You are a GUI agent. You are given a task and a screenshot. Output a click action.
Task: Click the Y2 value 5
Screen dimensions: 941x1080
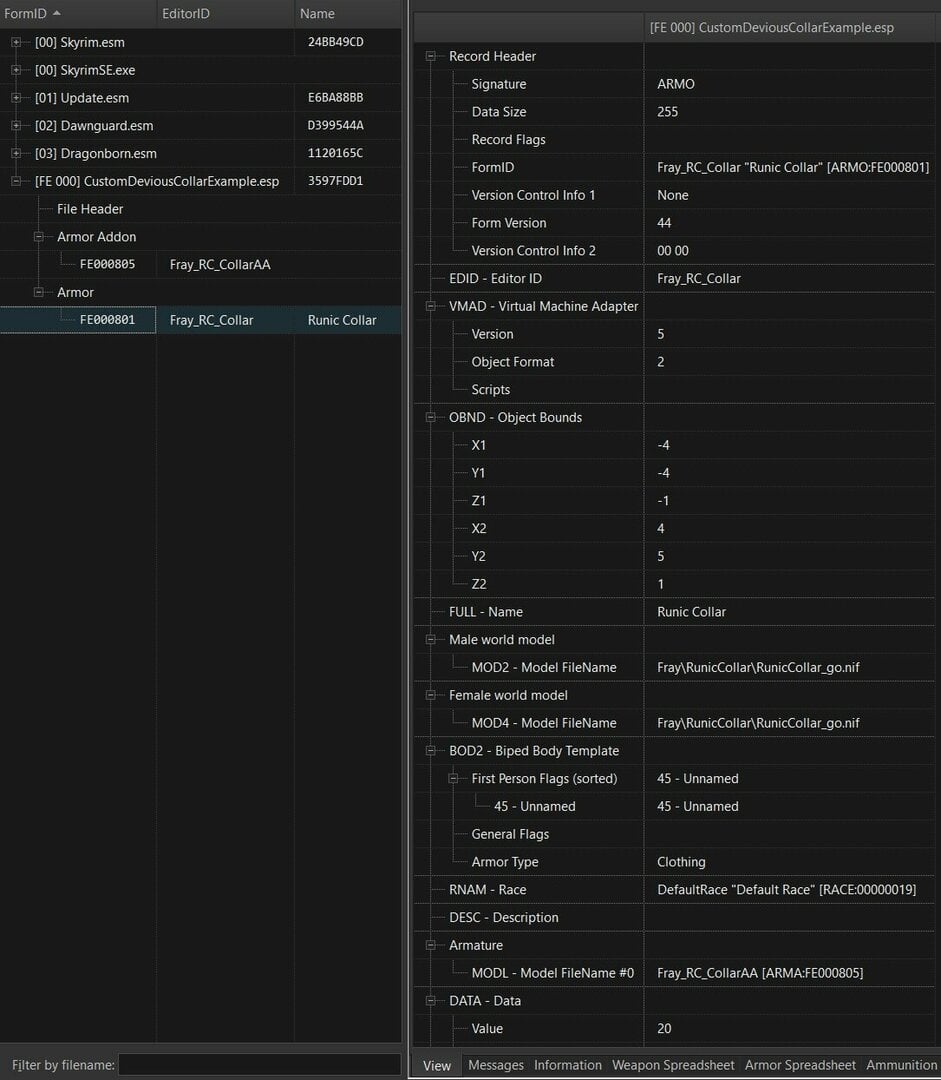pyautogui.click(x=661, y=556)
